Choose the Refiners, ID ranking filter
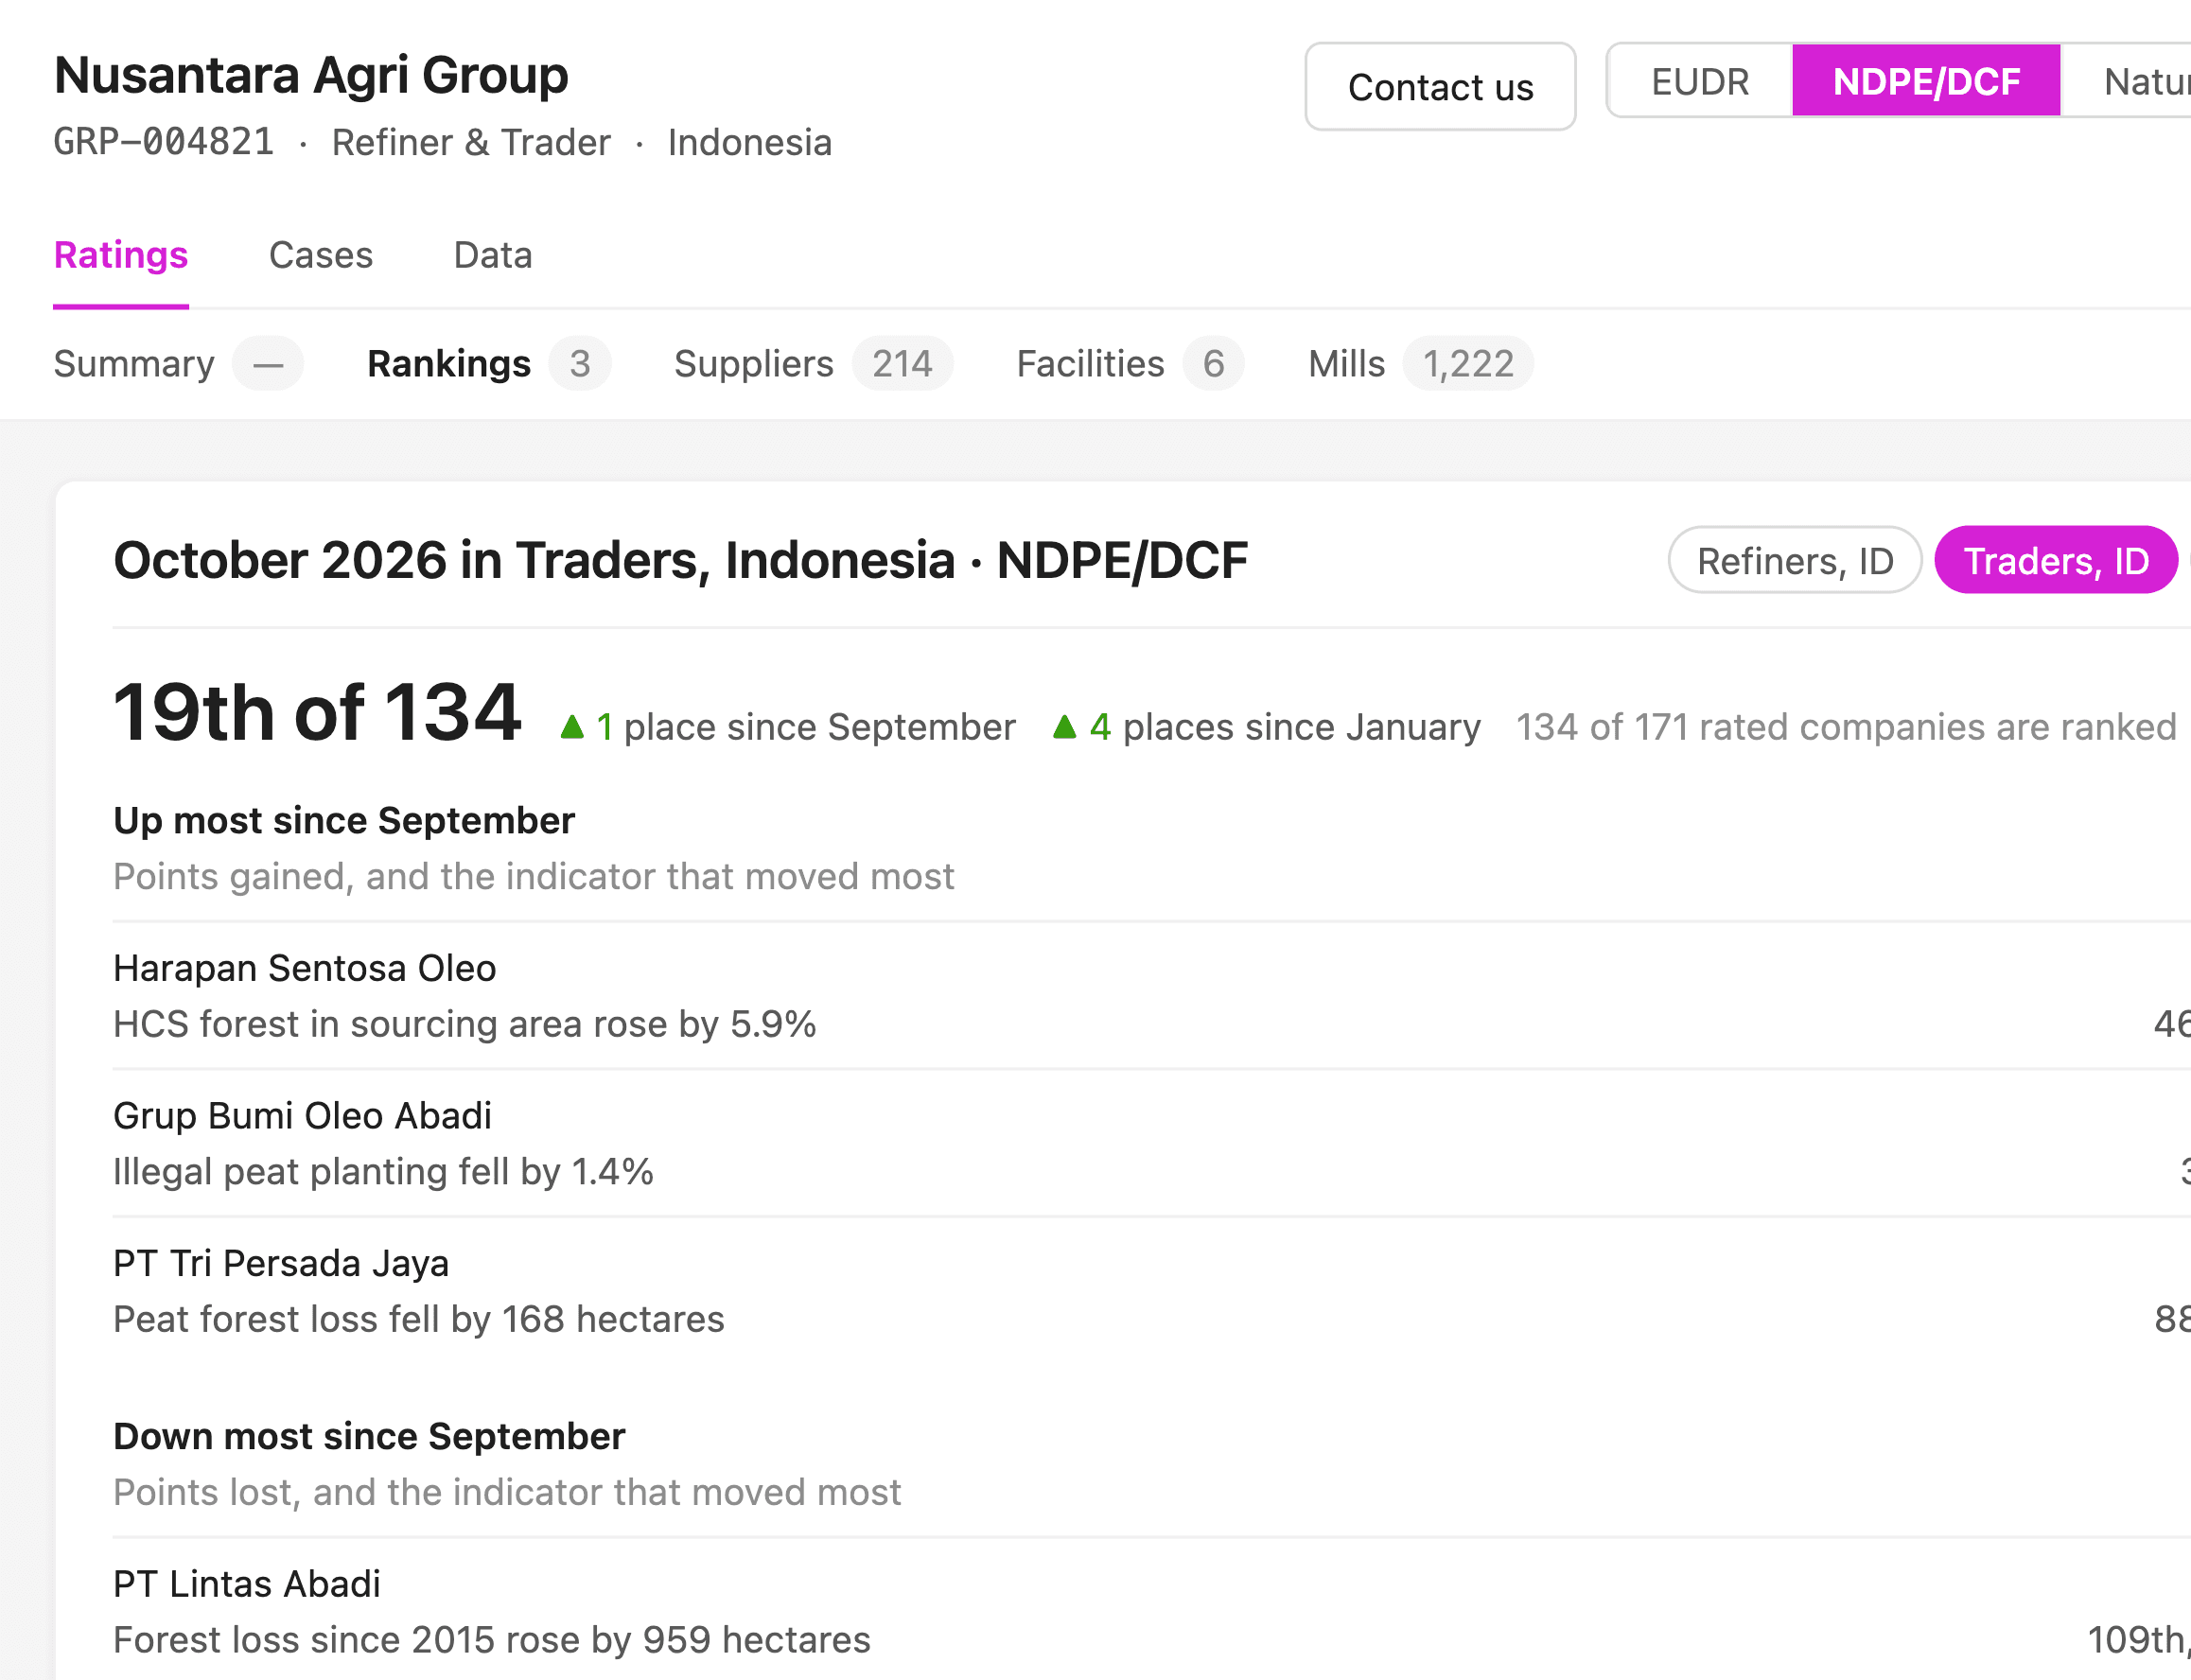This screenshot has height=1680, width=2191. click(x=1795, y=560)
